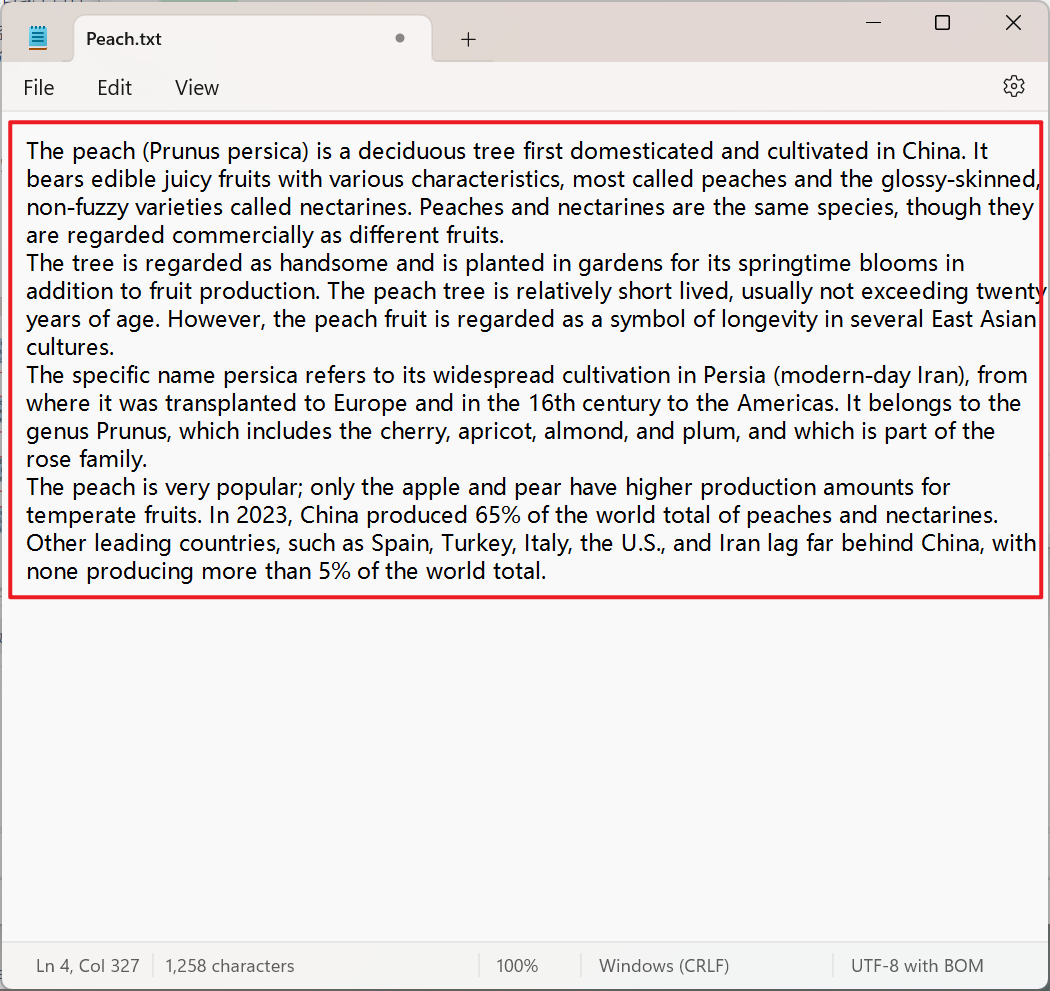Open Notepad settings with the gear icon
This screenshot has width=1050, height=991.
[x=1013, y=86]
